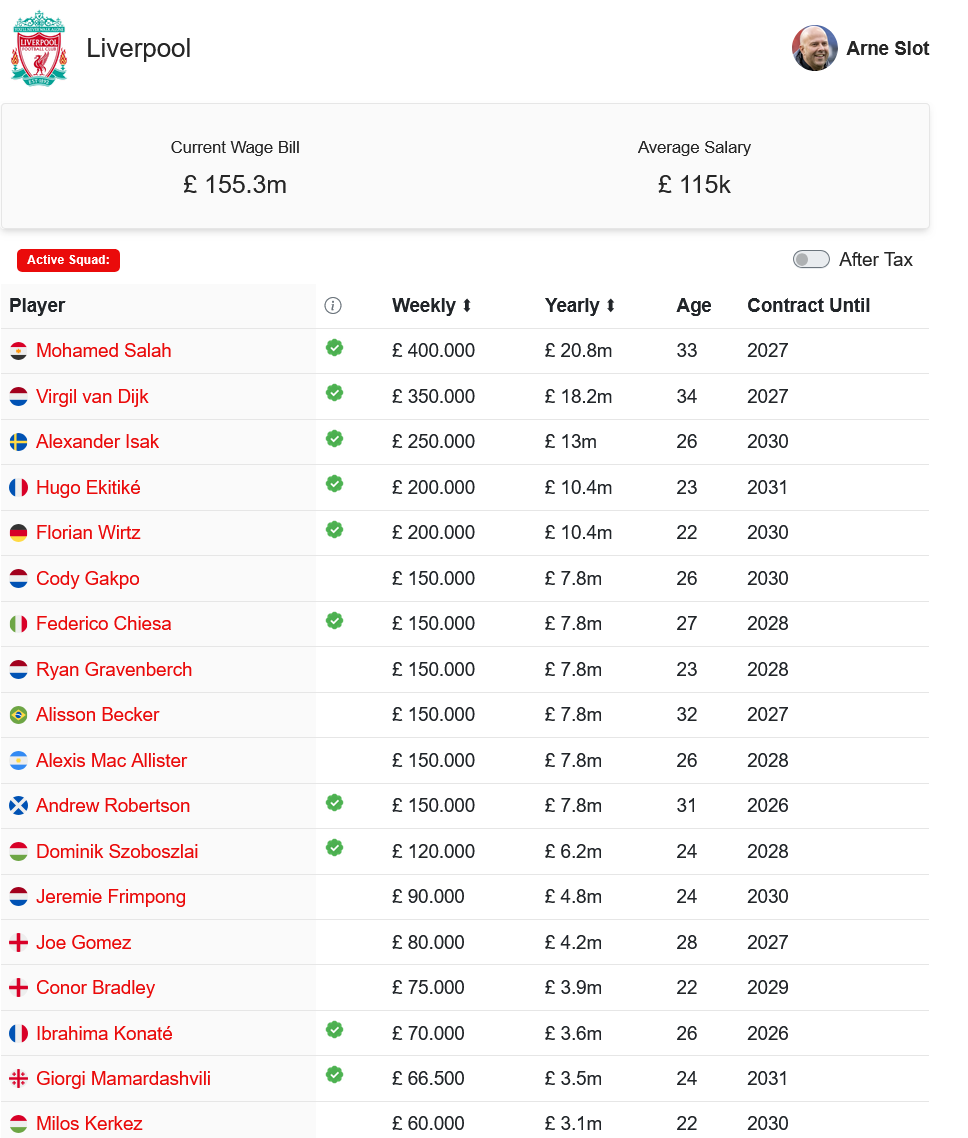Click Mohamed Salah's green verified checkmark
The width and height of the screenshot is (968, 1138).
click(x=335, y=347)
